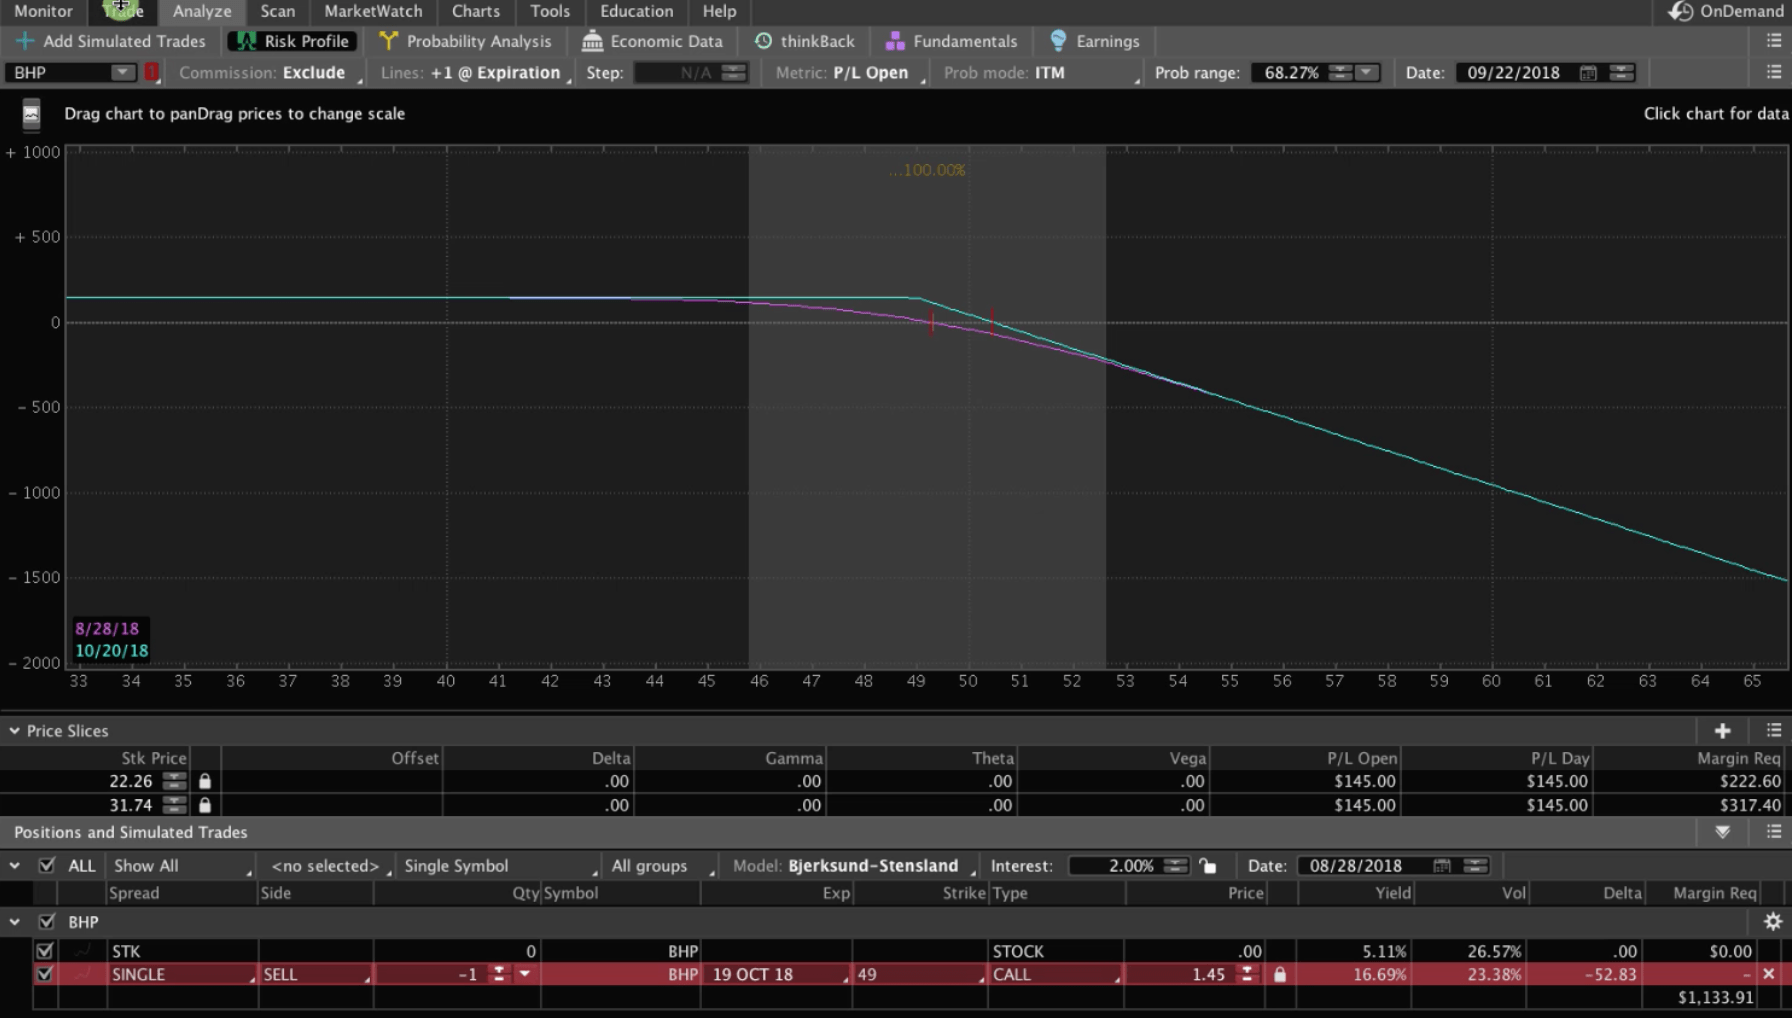Open the thinkBack tab
The width and height of the screenshot is (1792, 1018).
[805, 41]
